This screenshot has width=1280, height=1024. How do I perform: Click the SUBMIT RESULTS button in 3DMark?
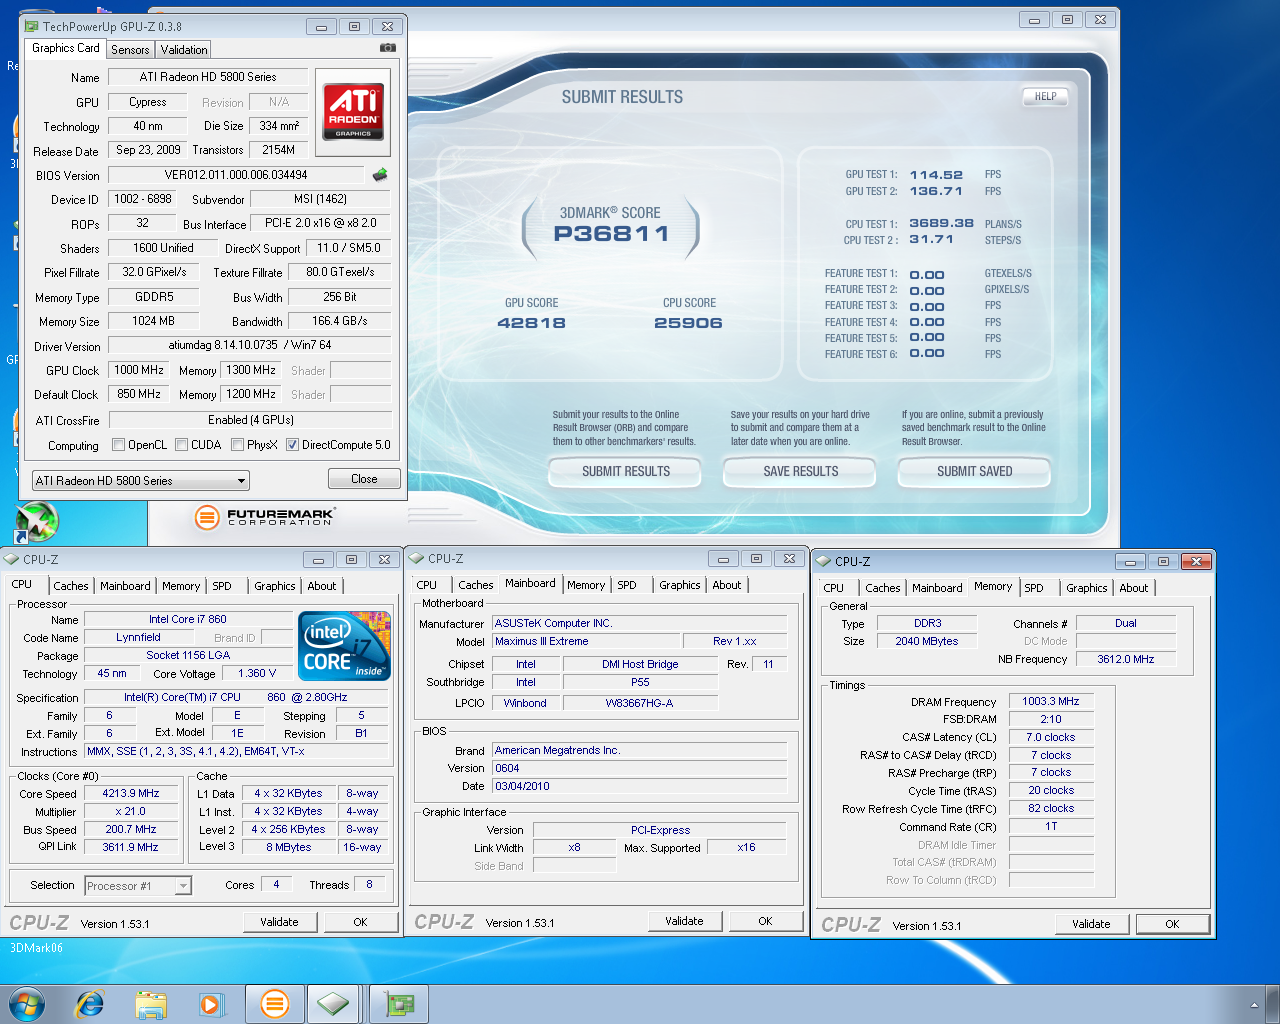click(x=626, y=471)
